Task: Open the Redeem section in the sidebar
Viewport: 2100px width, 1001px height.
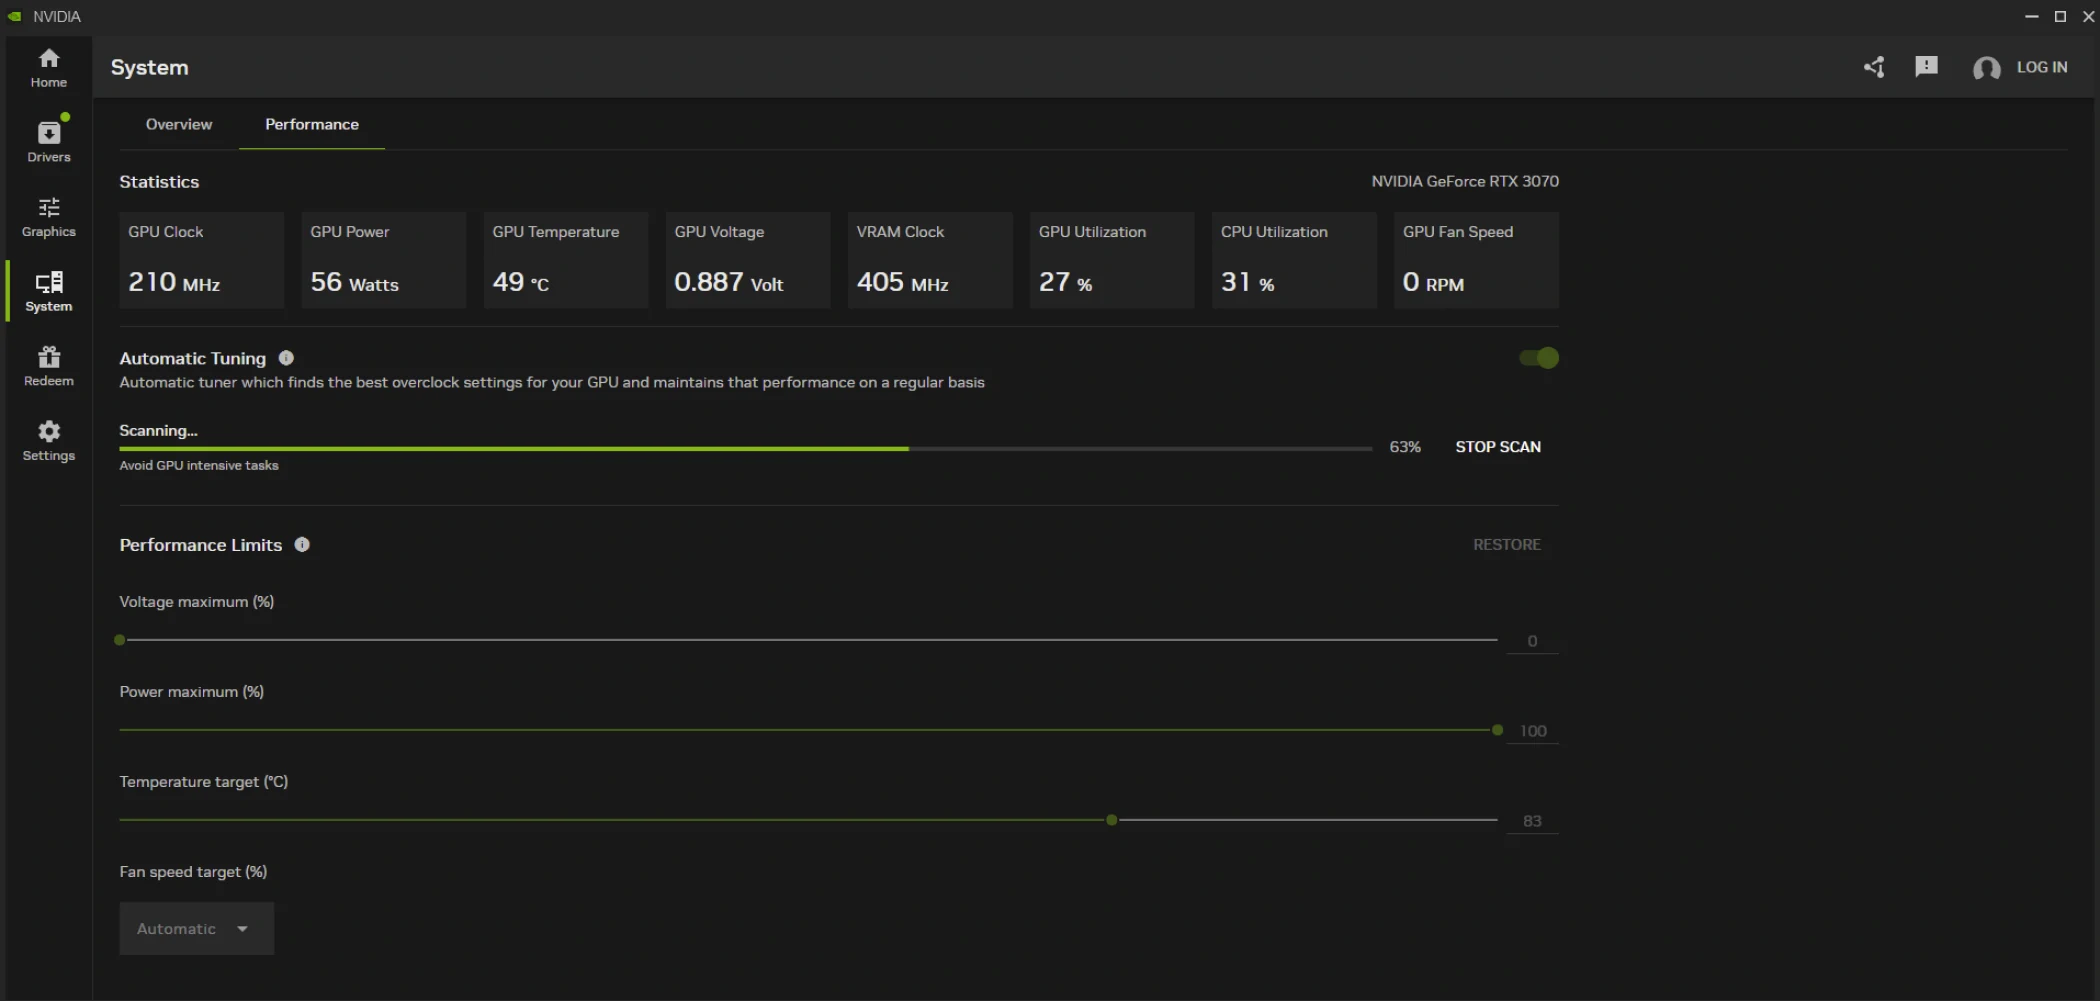Action: pos(47,365)
